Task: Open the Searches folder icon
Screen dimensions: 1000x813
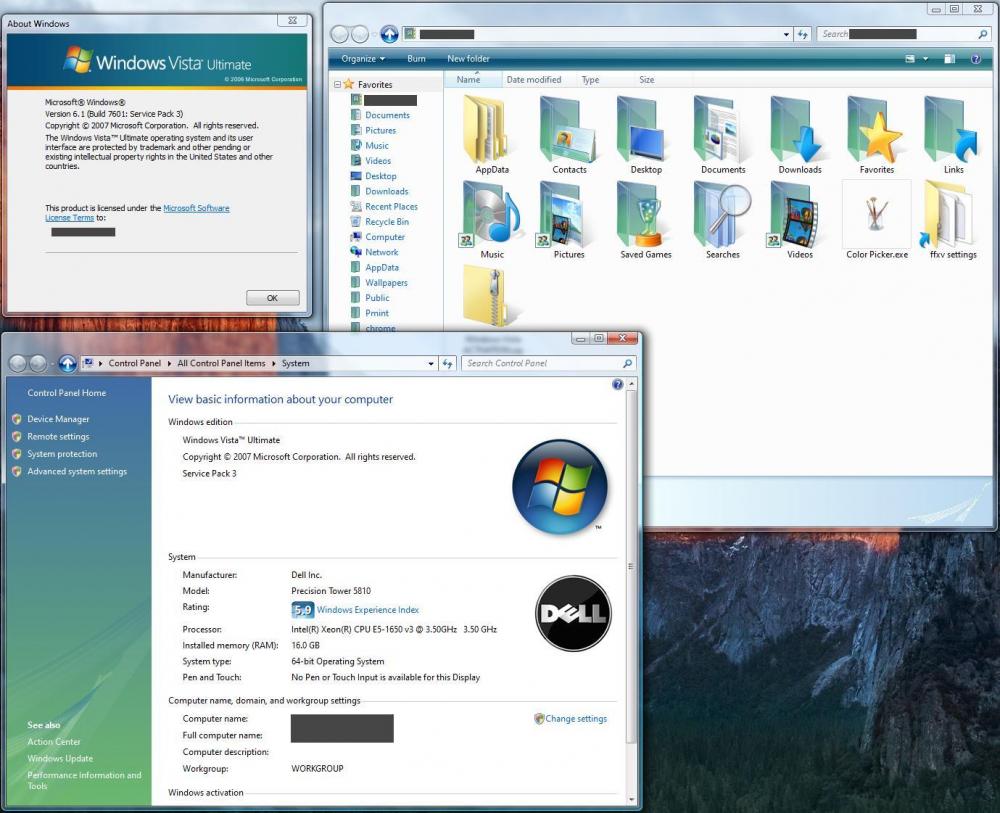Action: click(722, 217)
